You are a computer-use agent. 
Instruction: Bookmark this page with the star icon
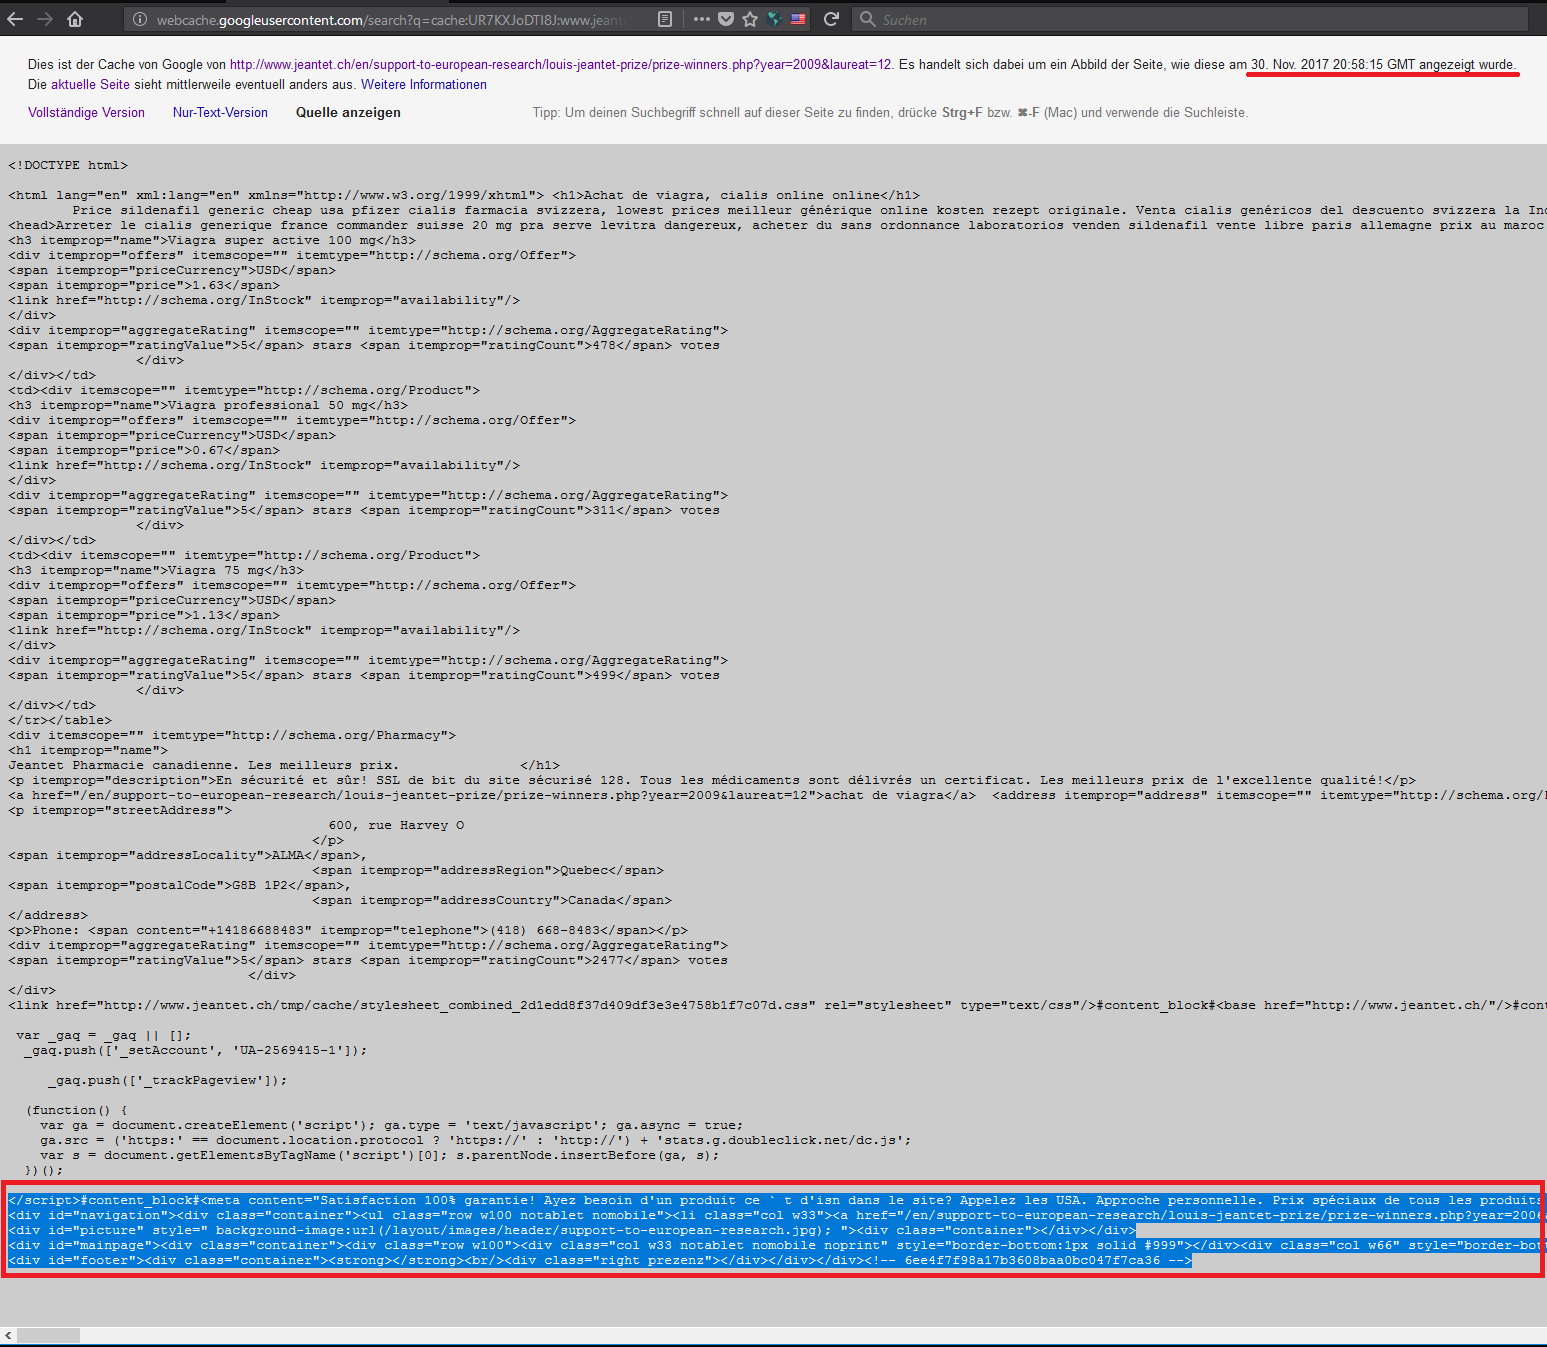pyautogui.click(x=750, y=19)
